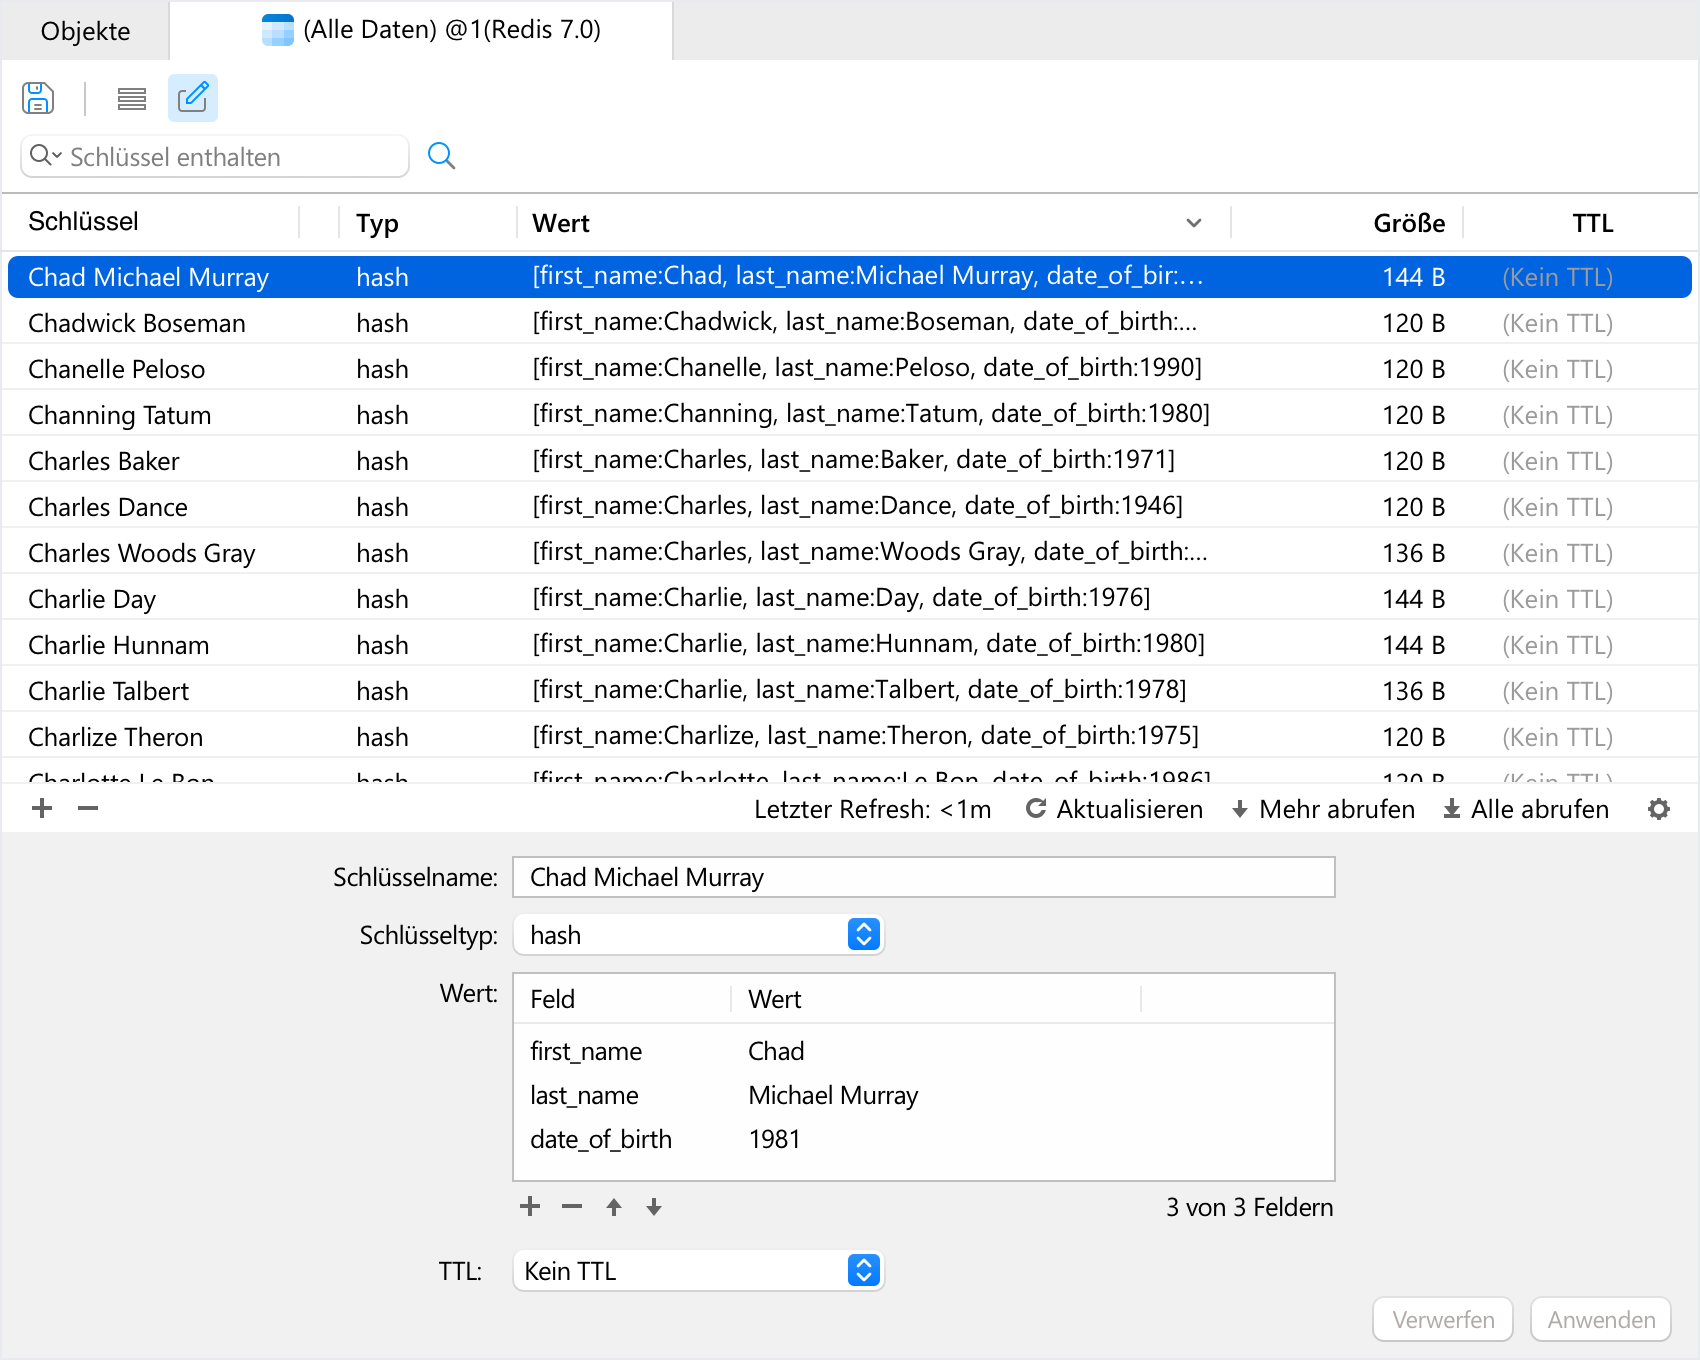Screen dimensions: 1700x1360
Task: Click the 136 B size of Charlie Talbert
Action: (x=1414, y=691)
